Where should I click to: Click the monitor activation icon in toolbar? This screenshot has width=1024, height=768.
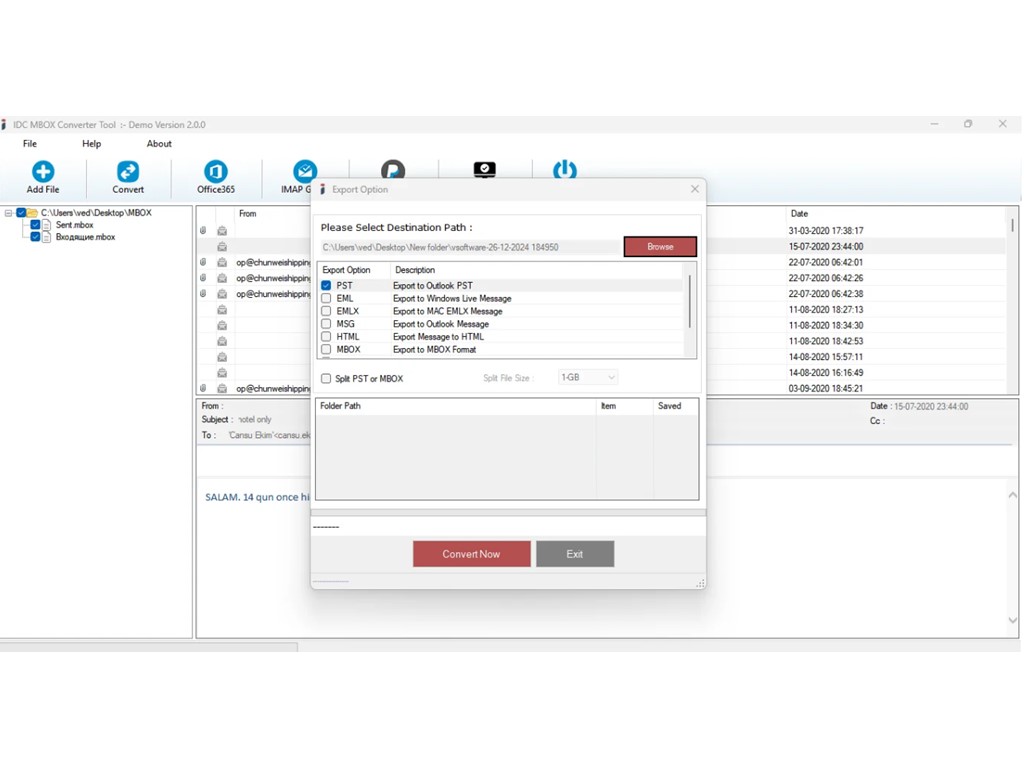pyautogui.click(x=485, y=170)
